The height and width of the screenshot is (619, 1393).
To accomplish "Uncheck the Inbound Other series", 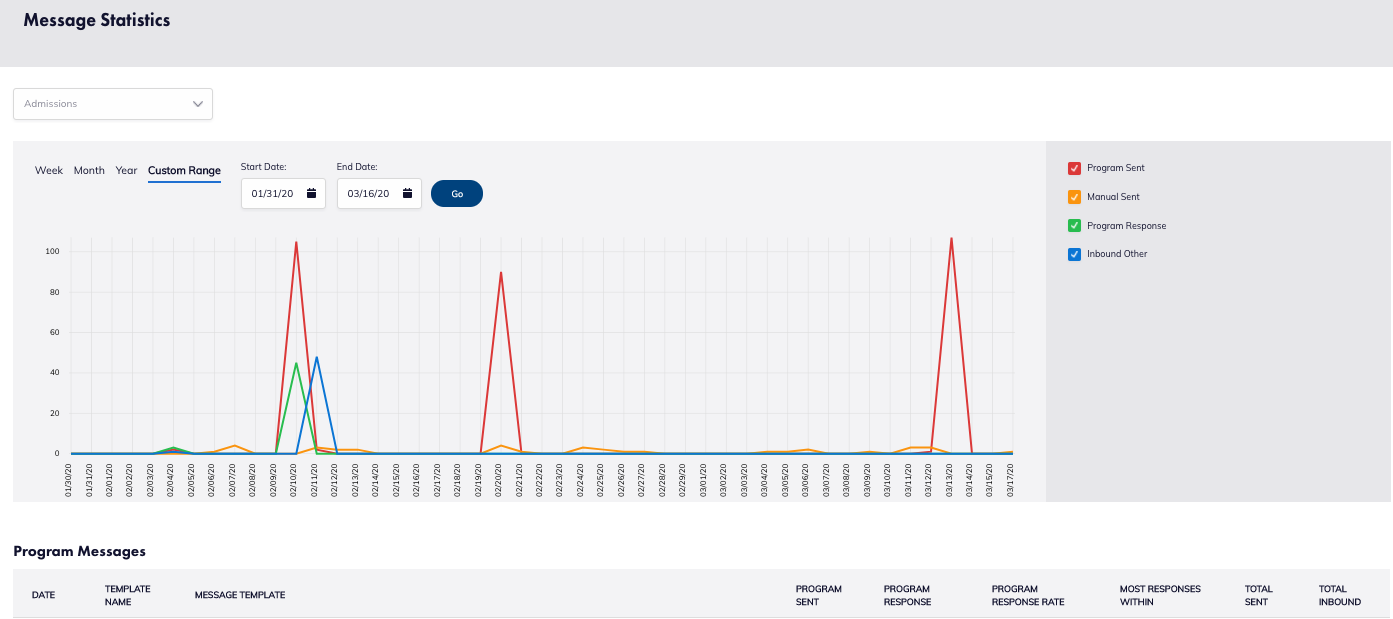I will coord(1075,254).
